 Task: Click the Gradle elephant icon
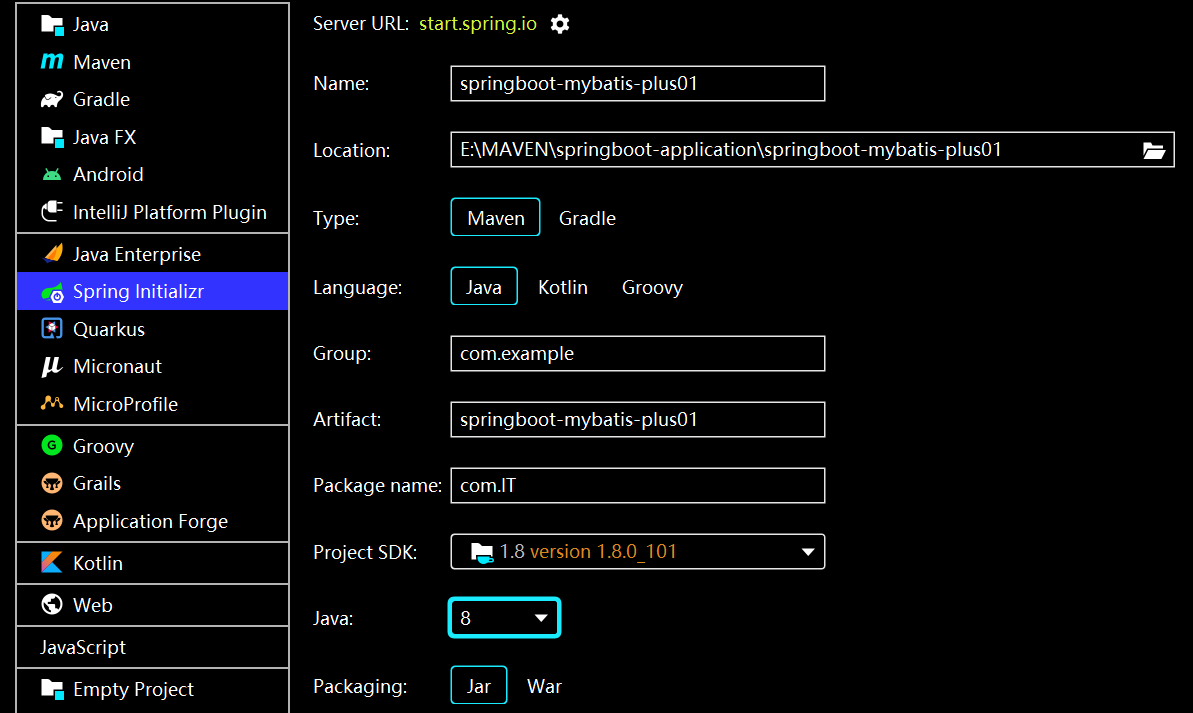tap(52, 99)
